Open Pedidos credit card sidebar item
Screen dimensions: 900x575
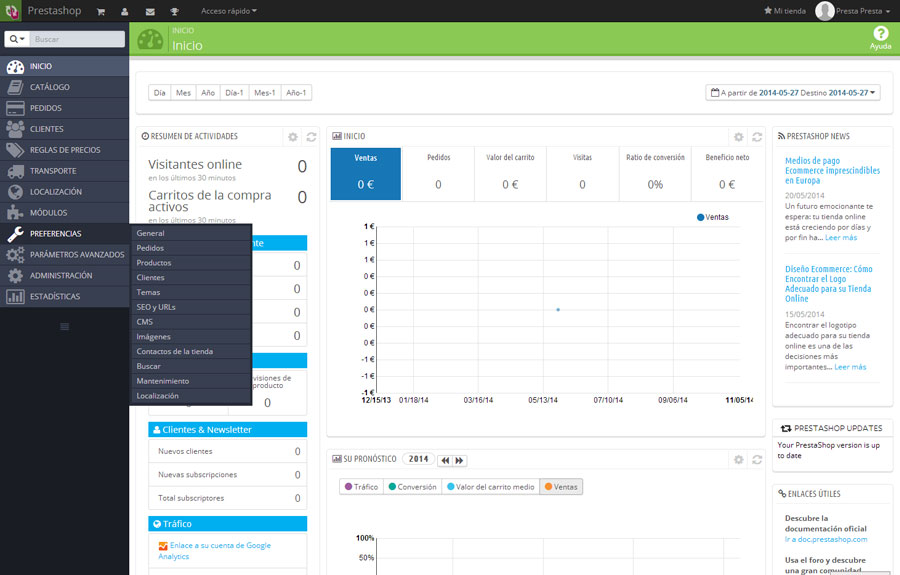pos(64,108)
